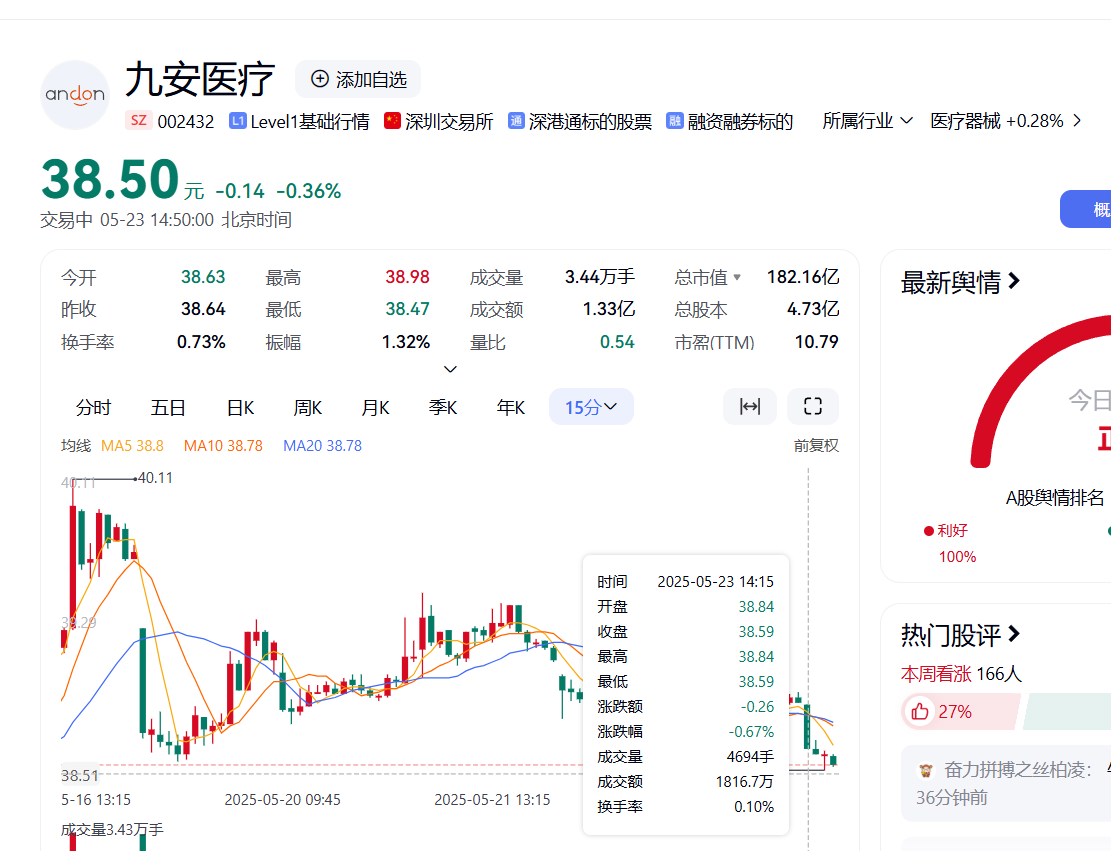
Task: Expand more quote details chevron
Action: tap(450, 369)
